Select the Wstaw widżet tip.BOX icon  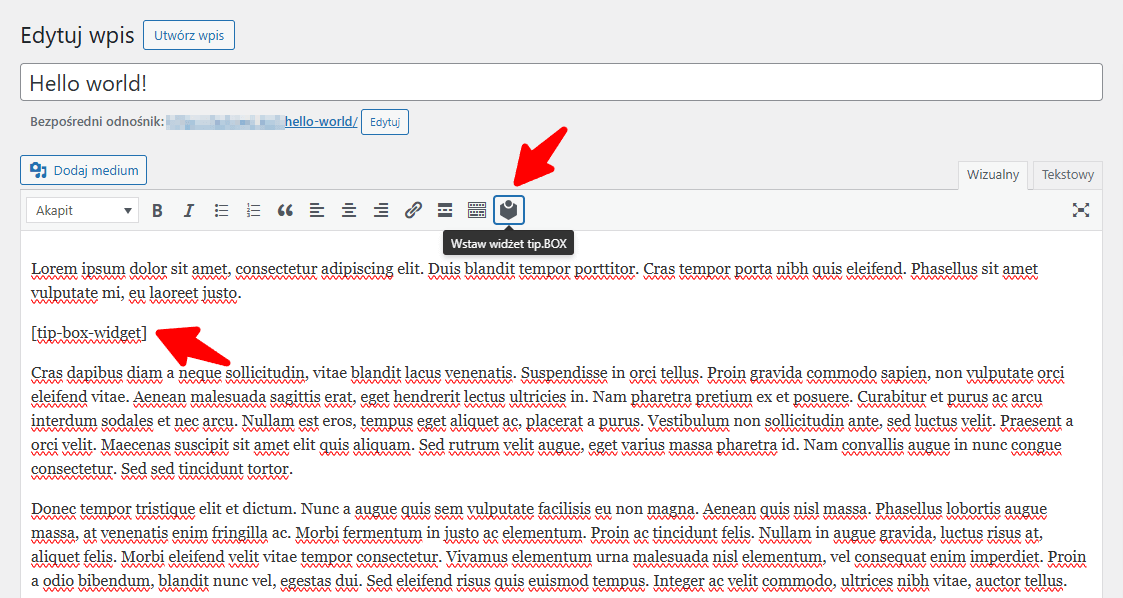[x=509, y=210]
